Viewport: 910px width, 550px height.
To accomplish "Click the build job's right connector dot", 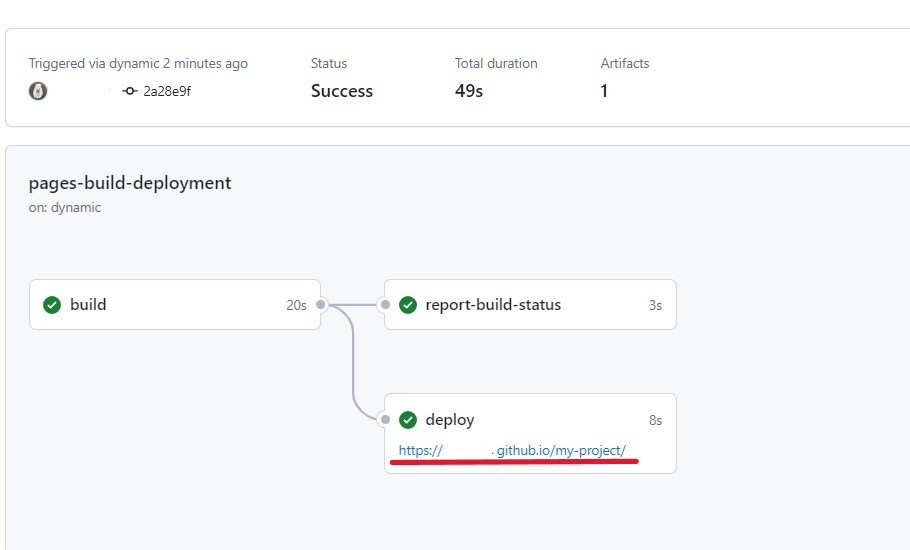I will coord(321,305).
